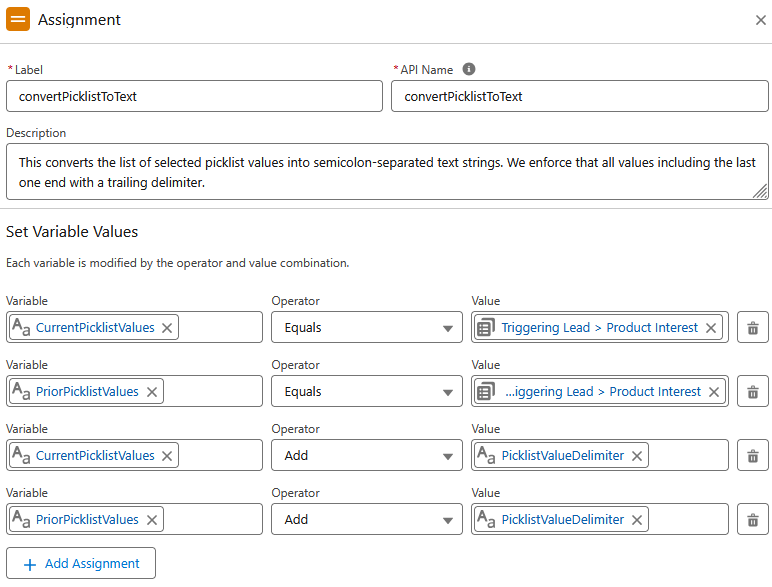Image resolution: width=772 pixels, height=587 pixels.
Task: Delete the second assignment row via trash
Action: coord(753,391)
